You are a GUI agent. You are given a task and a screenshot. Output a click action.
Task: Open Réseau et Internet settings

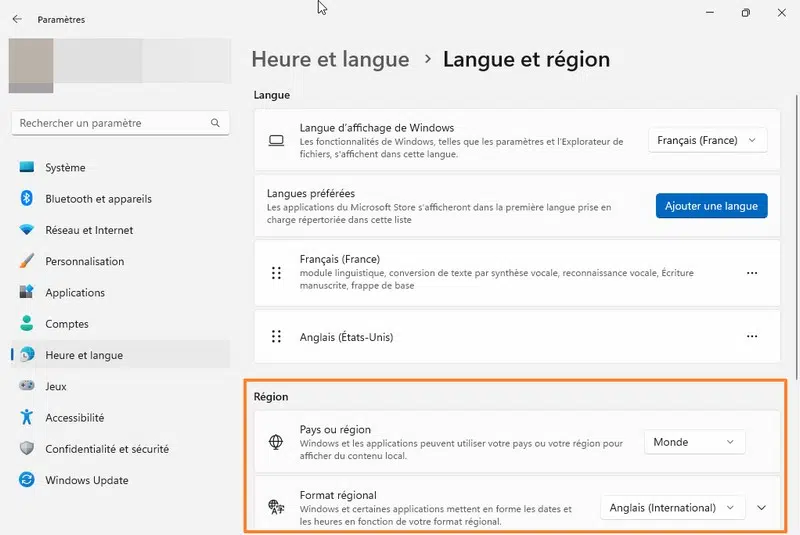click(x=120, y=230)
